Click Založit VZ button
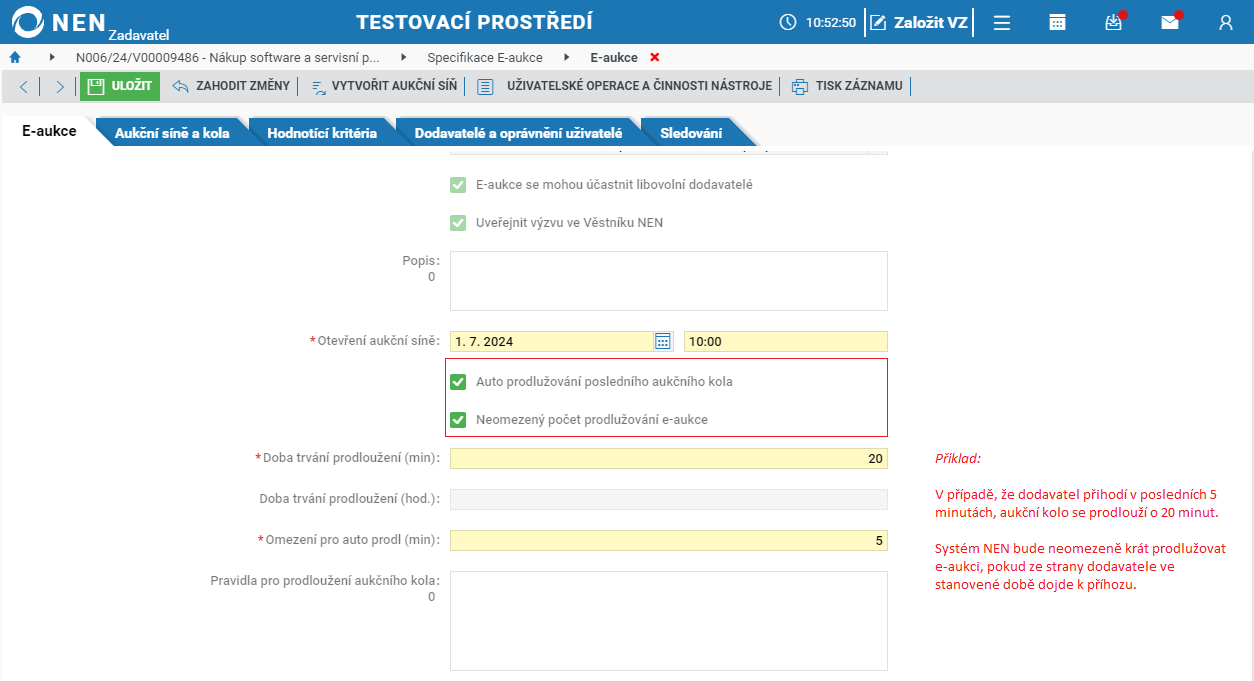Image resolution: width=1254 pixels, height=681 pixels. (919, 22)
